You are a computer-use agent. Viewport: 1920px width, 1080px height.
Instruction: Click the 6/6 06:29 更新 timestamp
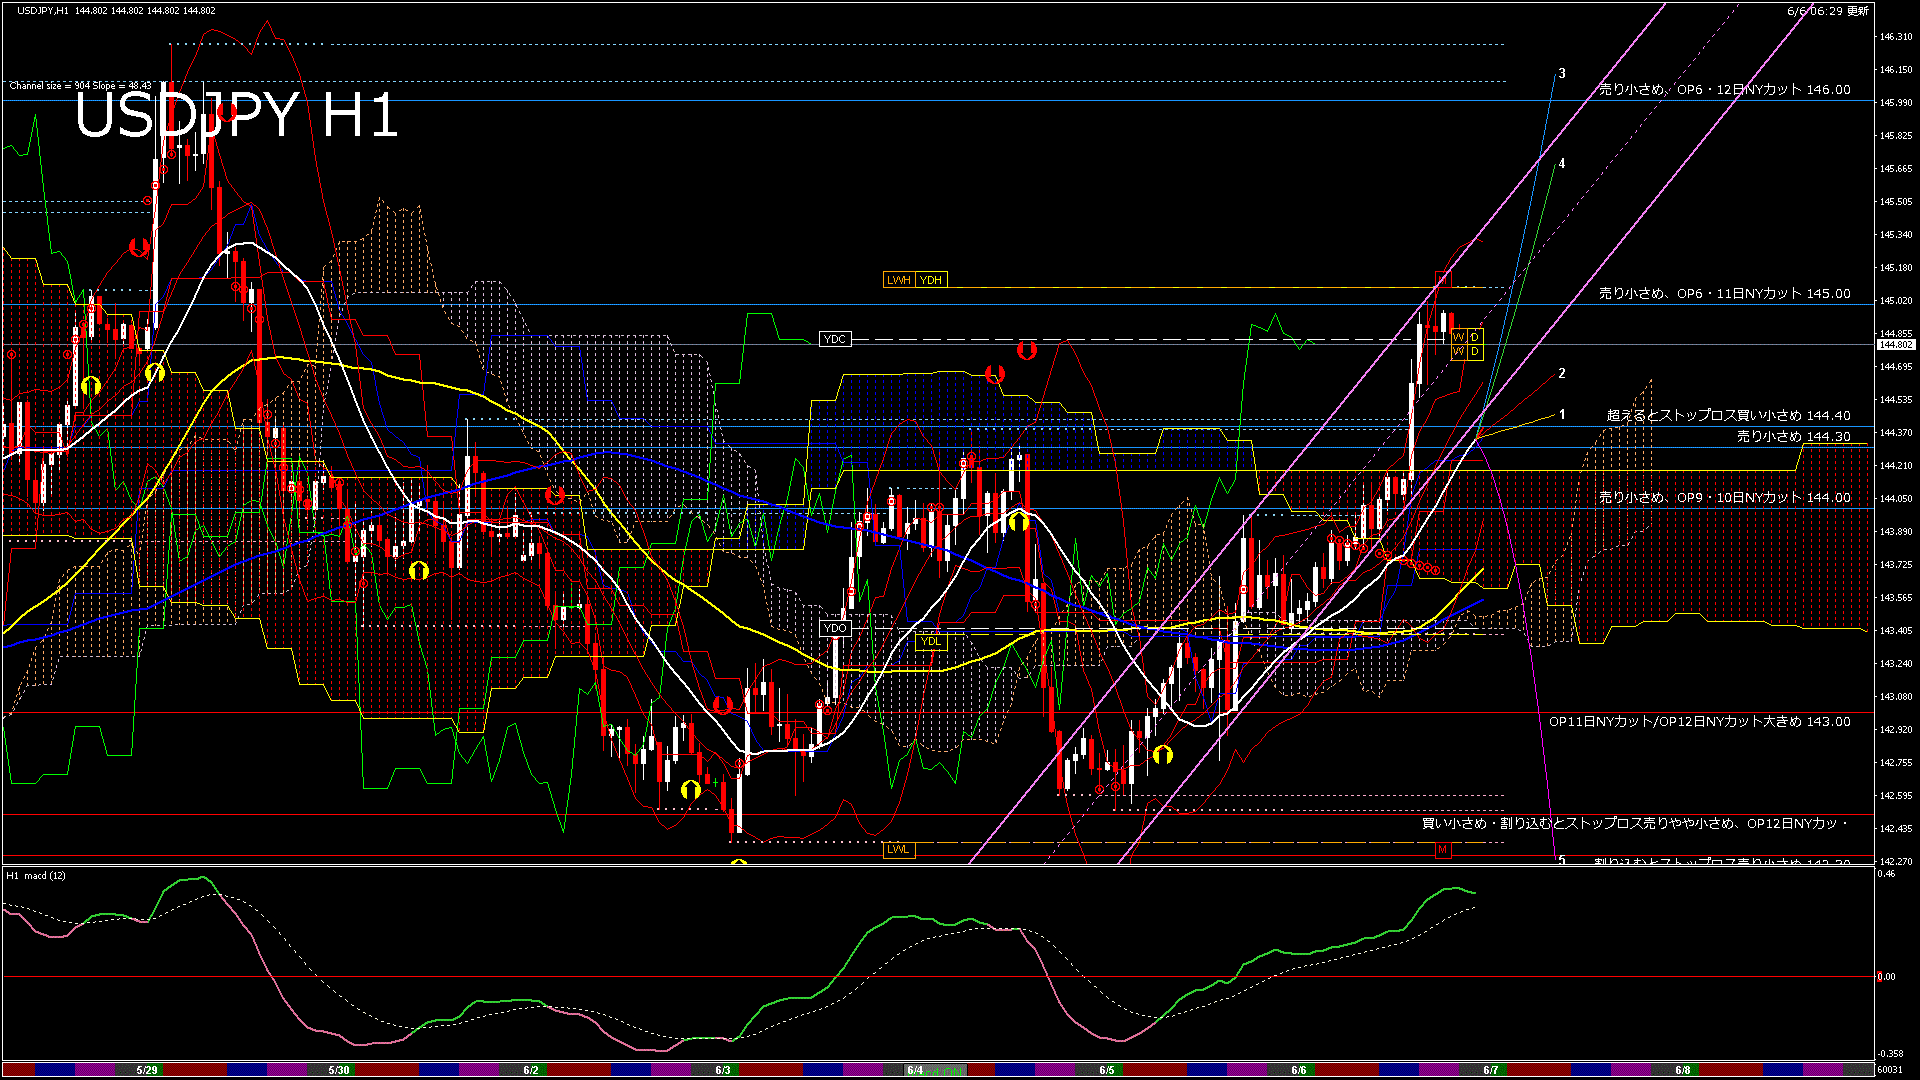click(1828, 11)
